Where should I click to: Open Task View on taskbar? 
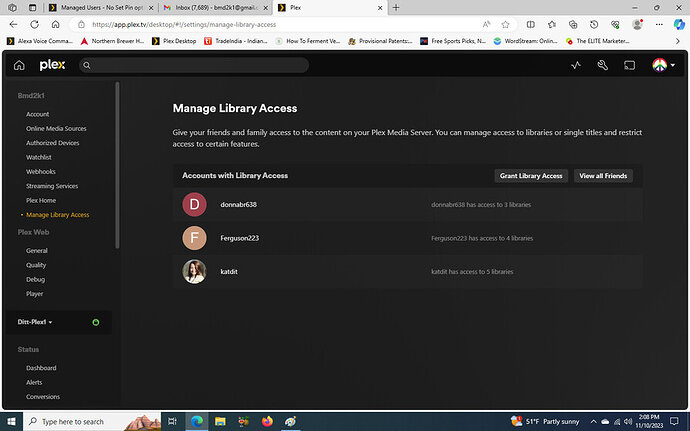(x=172, y=422)
